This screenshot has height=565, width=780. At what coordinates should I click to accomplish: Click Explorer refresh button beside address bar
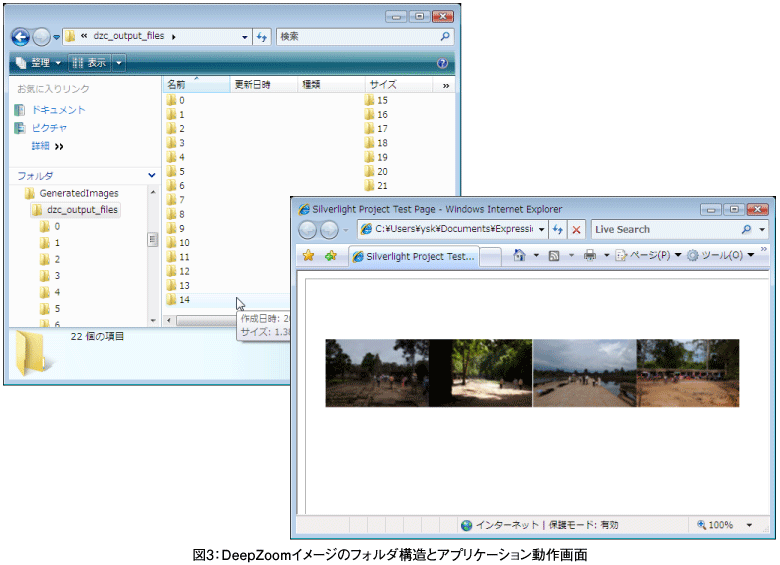pos(262,37)
